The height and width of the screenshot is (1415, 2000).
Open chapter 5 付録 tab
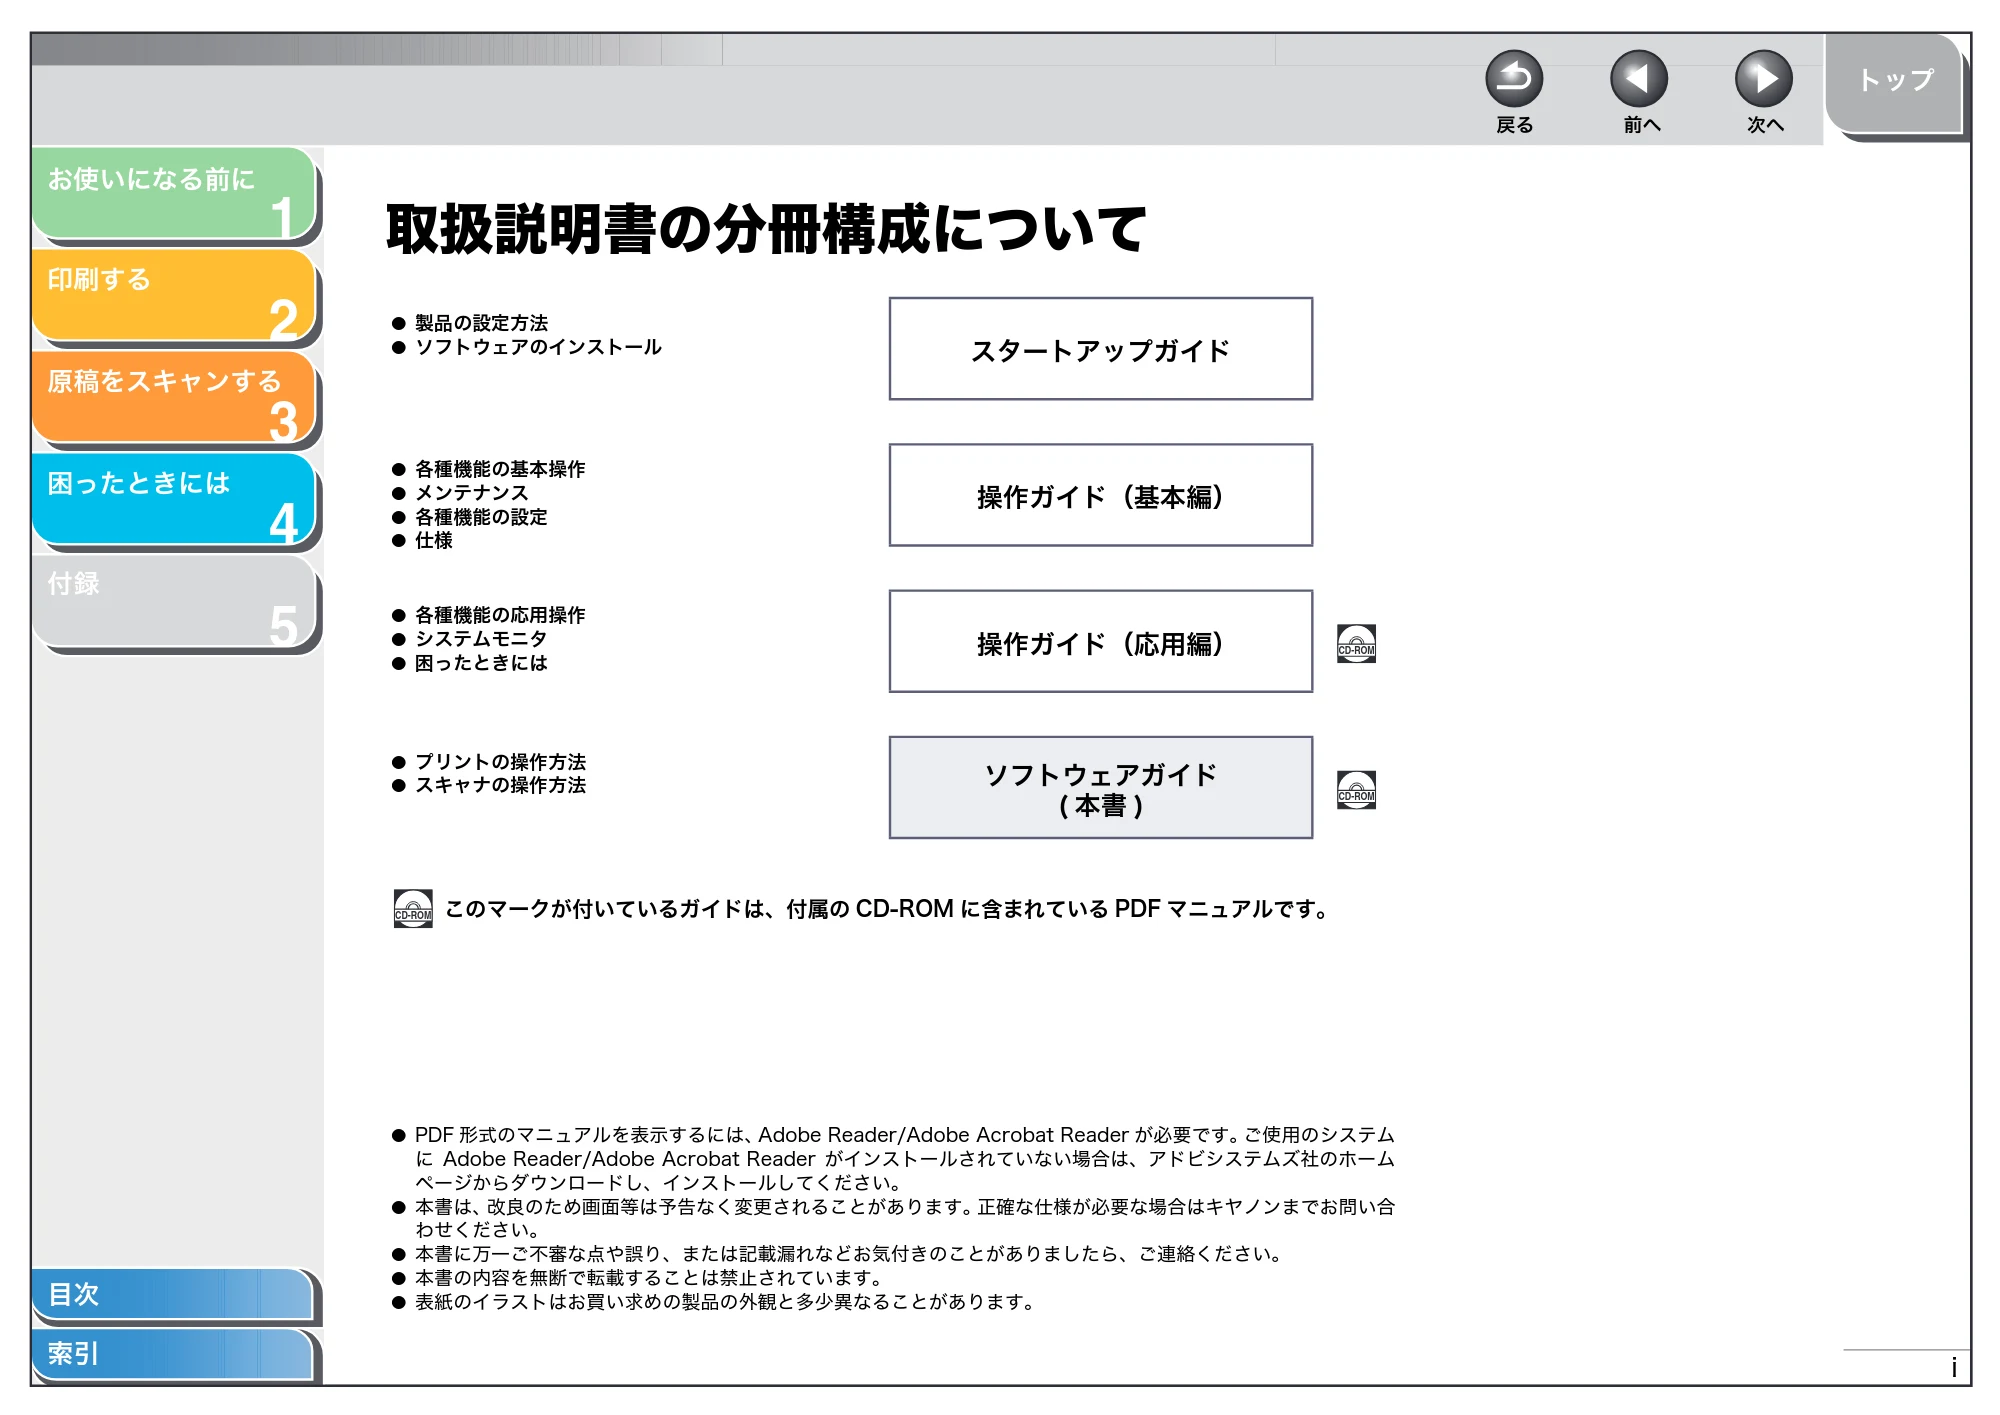tap(174, 602)
